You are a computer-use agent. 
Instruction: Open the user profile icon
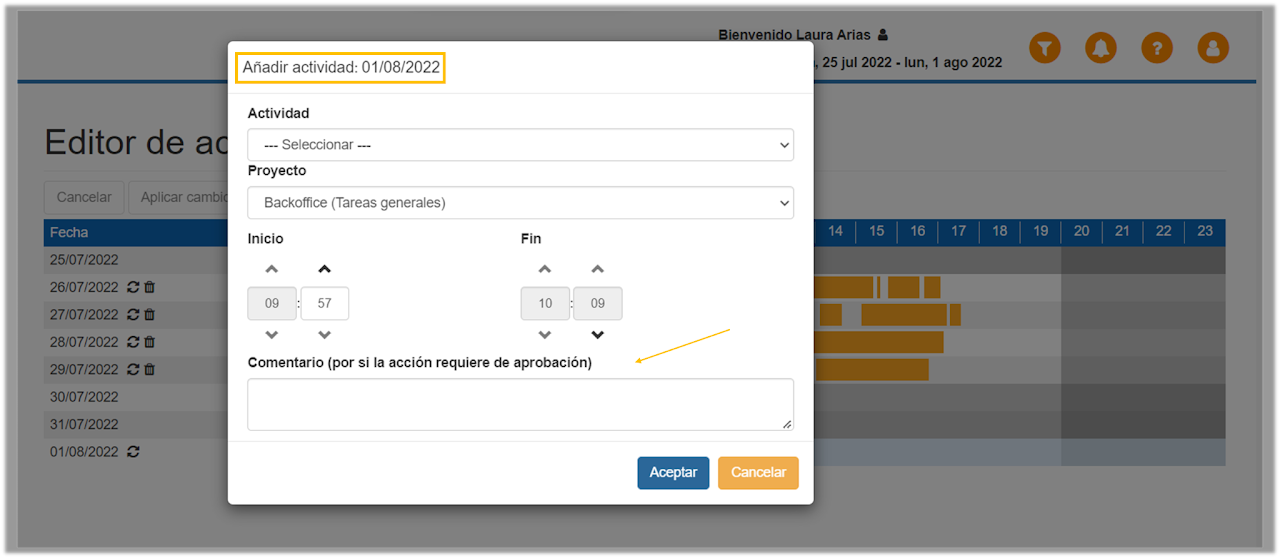point(1213,47)
